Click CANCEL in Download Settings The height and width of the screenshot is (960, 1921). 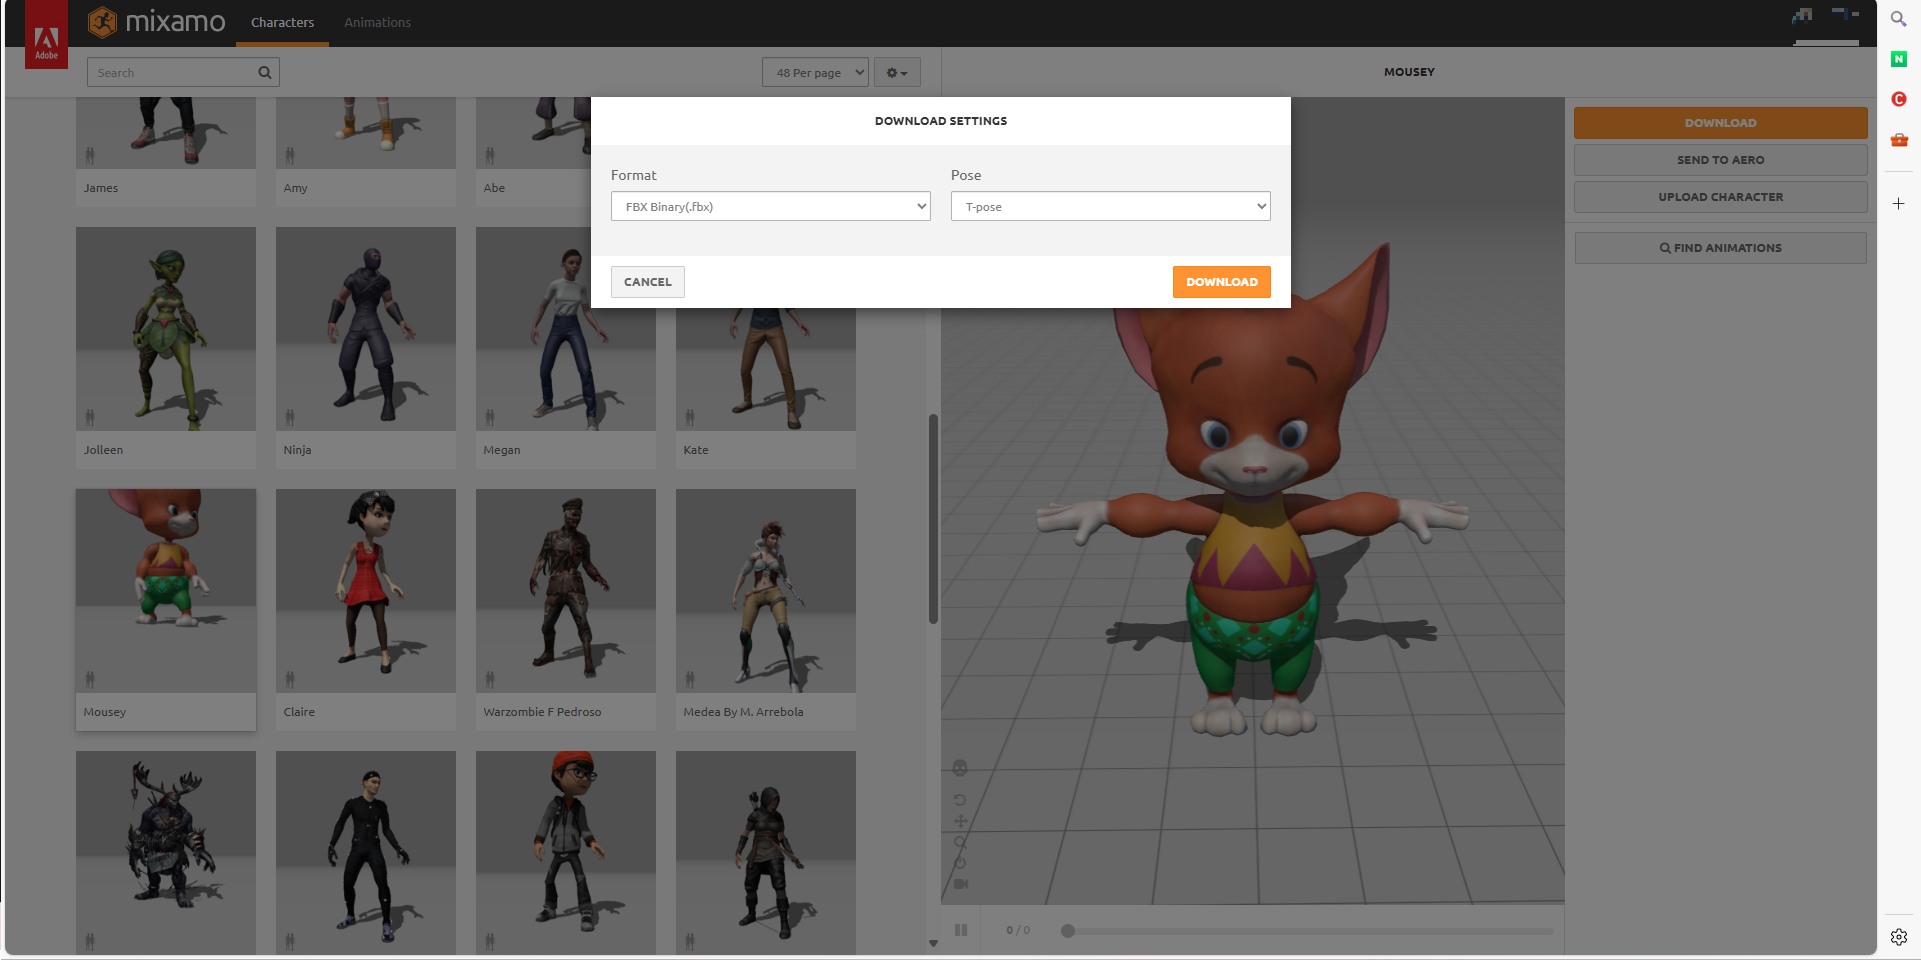pyautogui.click(x=648, y=282)
